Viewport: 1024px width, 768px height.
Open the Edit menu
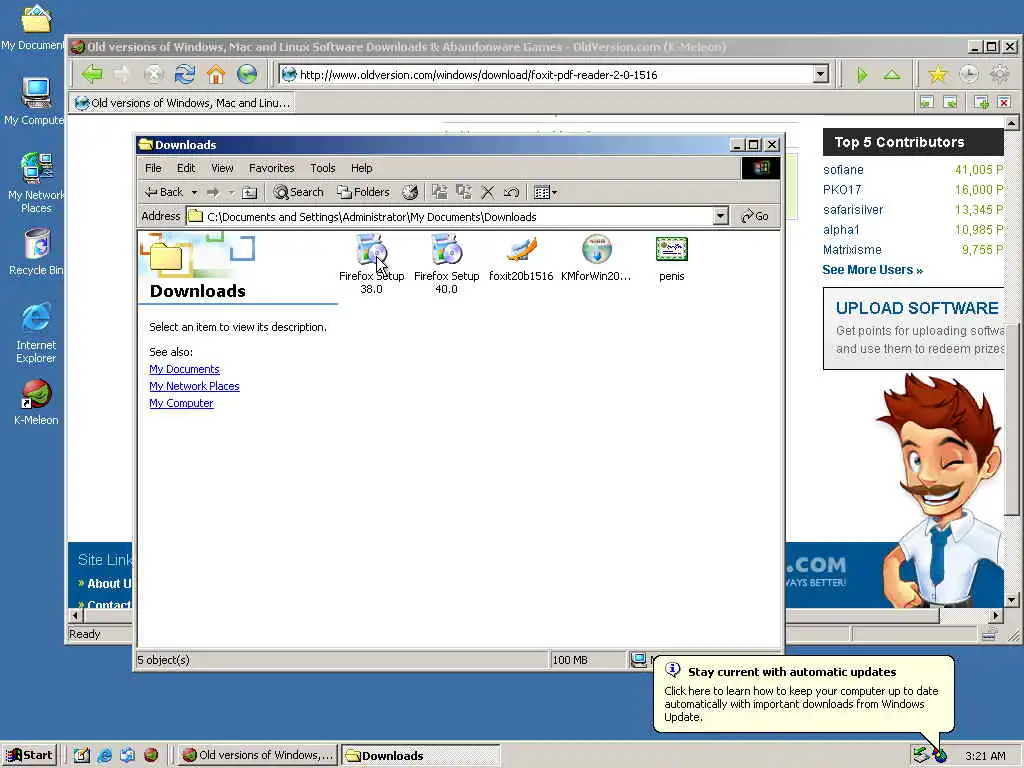pyautogui.click(x=186, y=168)
